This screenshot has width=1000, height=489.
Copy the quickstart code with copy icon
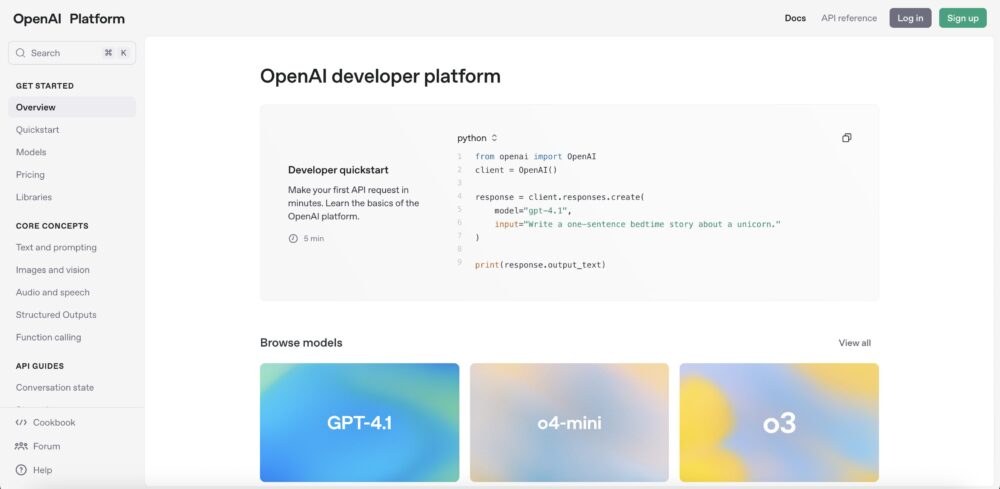coord(846,138)
